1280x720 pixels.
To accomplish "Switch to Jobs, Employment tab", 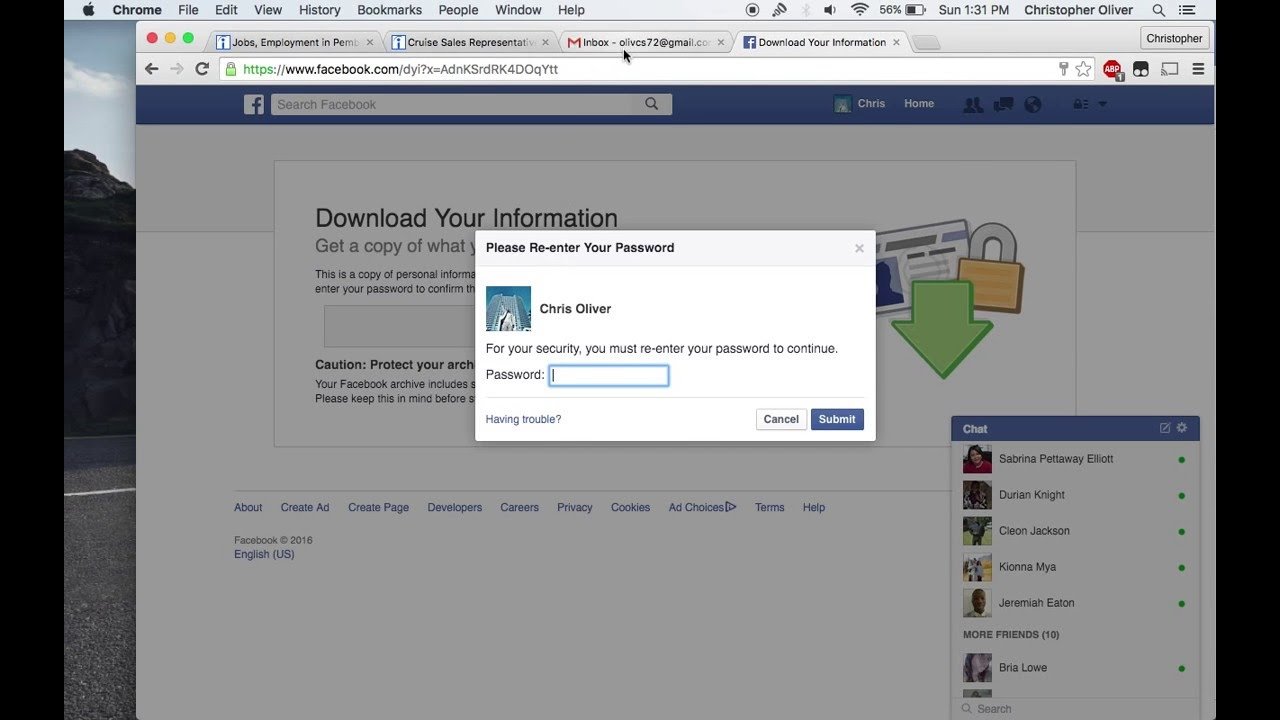I will coord(295,42).
